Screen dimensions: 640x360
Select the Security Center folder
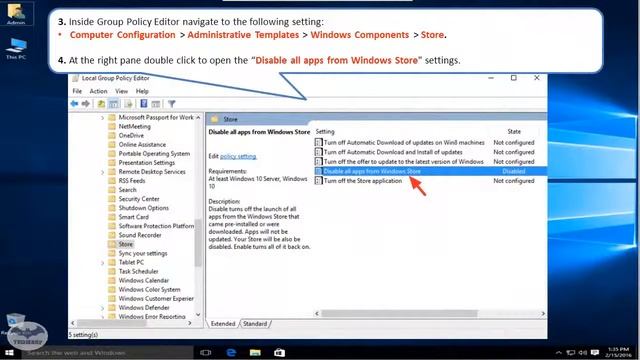click(x=139, y=199)
